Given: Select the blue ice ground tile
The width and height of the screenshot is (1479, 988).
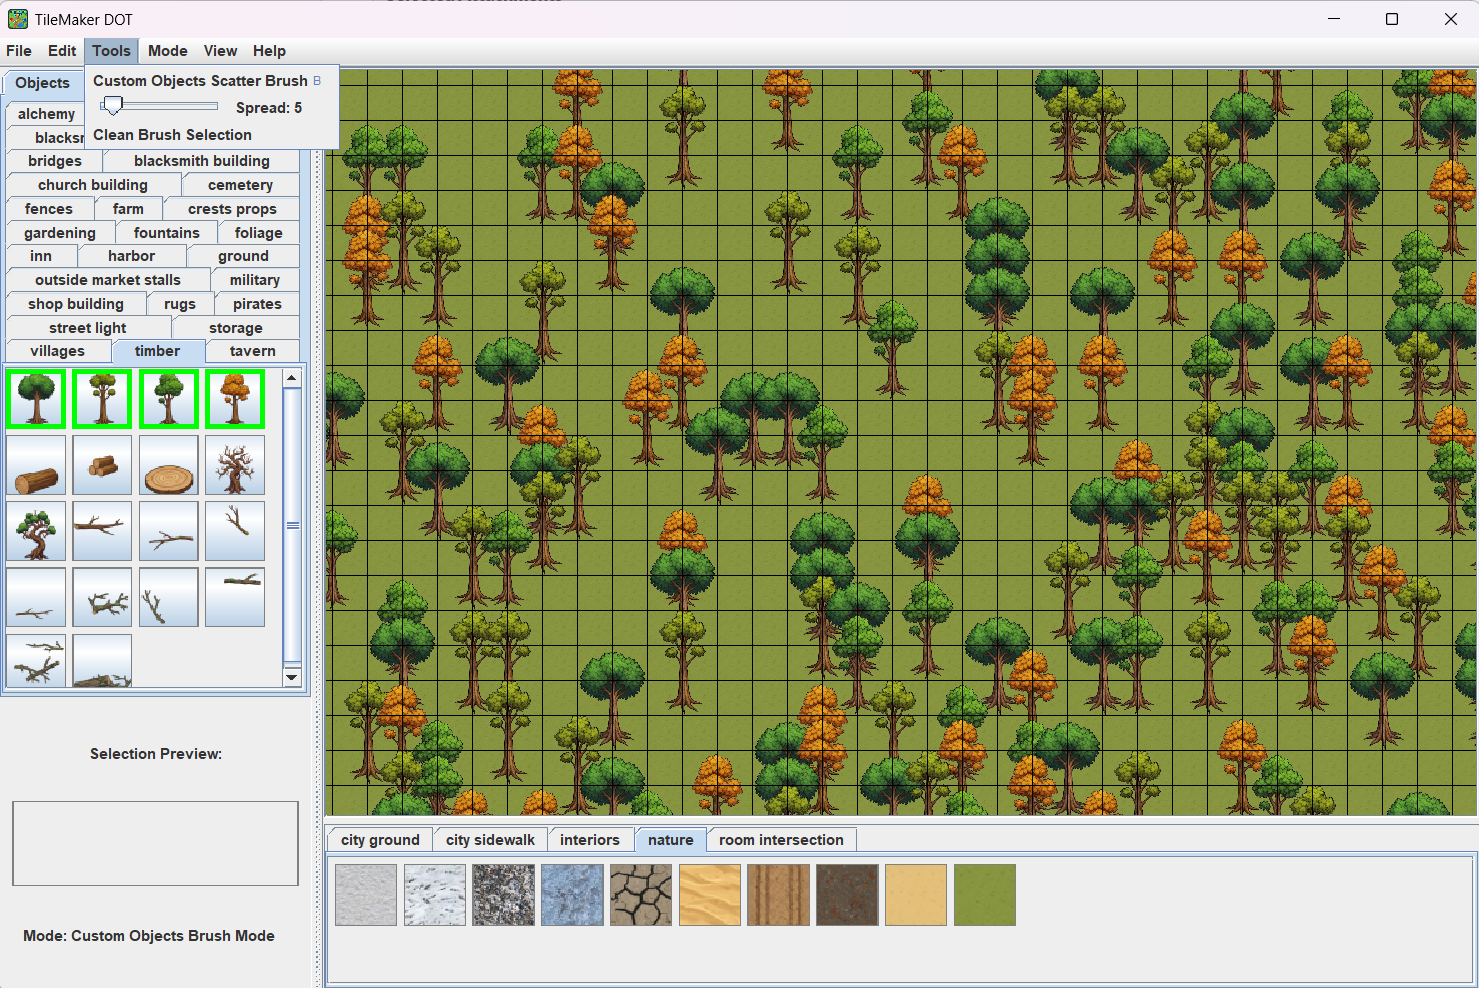Looking at the screenshot, I should pos(572,895).
